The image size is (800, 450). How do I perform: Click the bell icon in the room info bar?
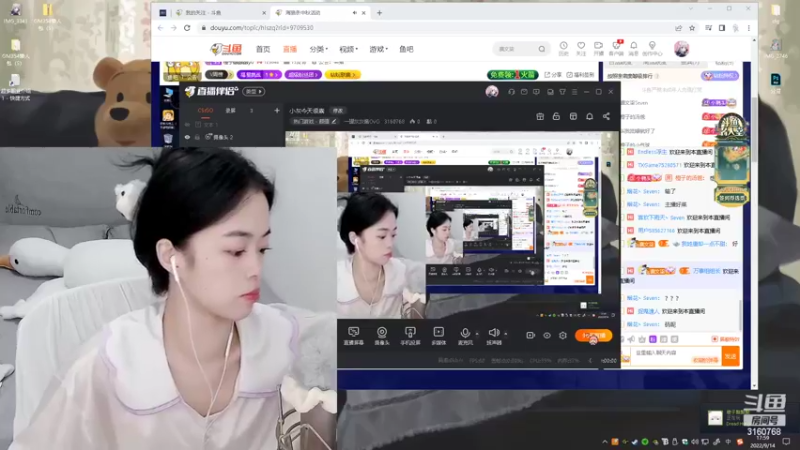[x=589, y=116]
